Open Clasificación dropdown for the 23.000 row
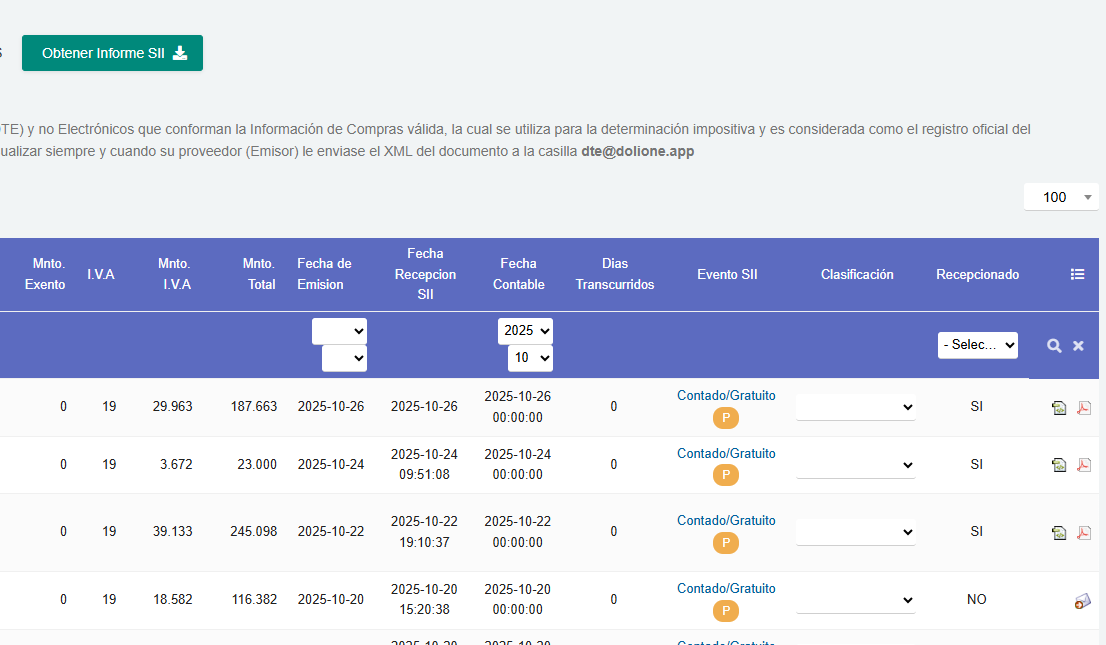 tap(855, 465)
